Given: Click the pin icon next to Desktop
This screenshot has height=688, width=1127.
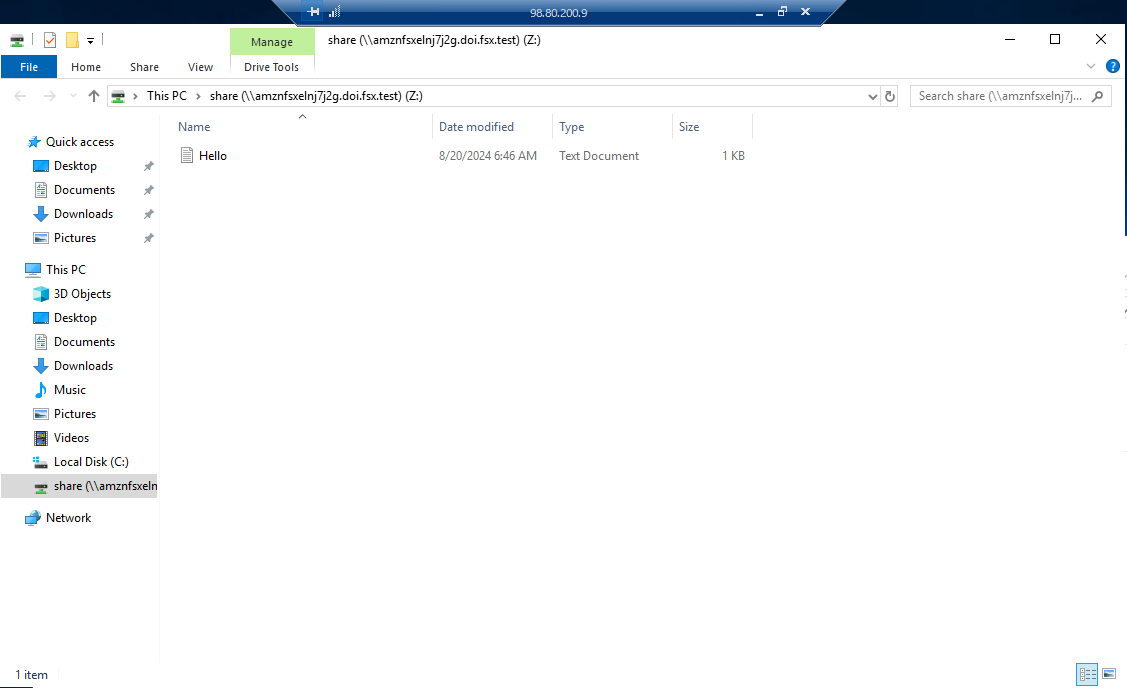Looking at the screenshot, I should point(149,166).
